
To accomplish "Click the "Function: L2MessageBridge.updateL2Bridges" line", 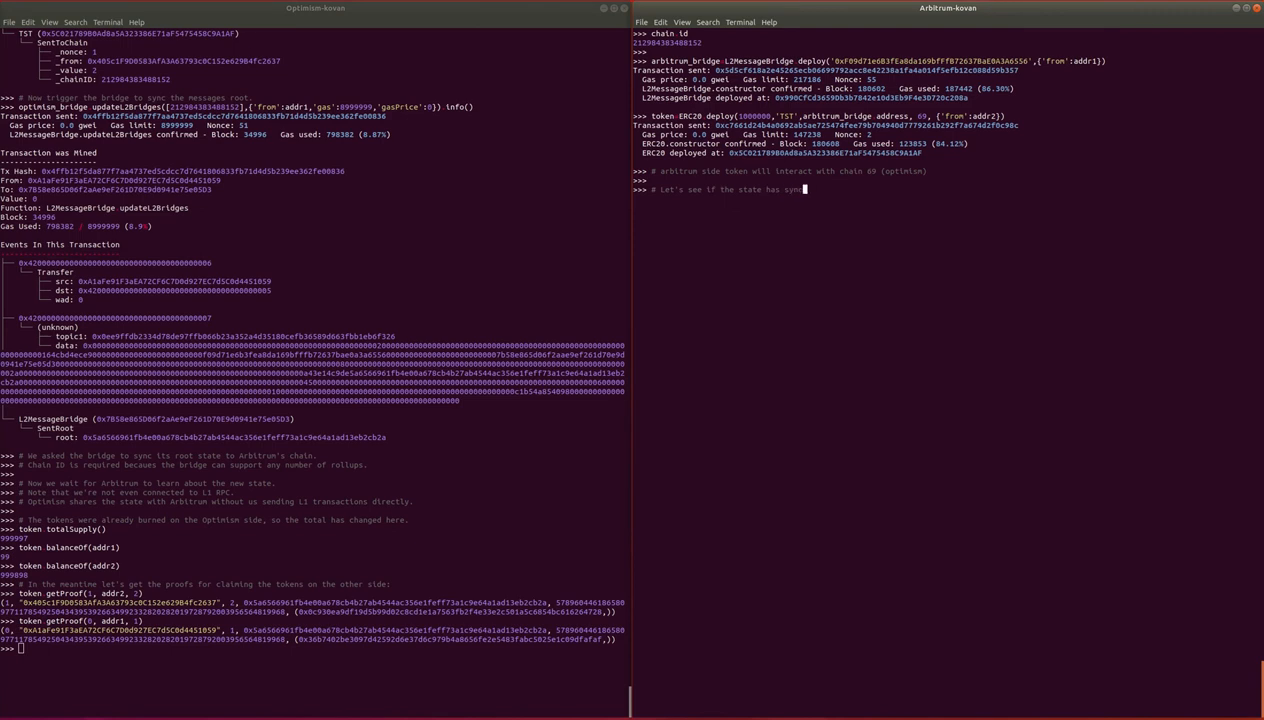I will [94, 208].
